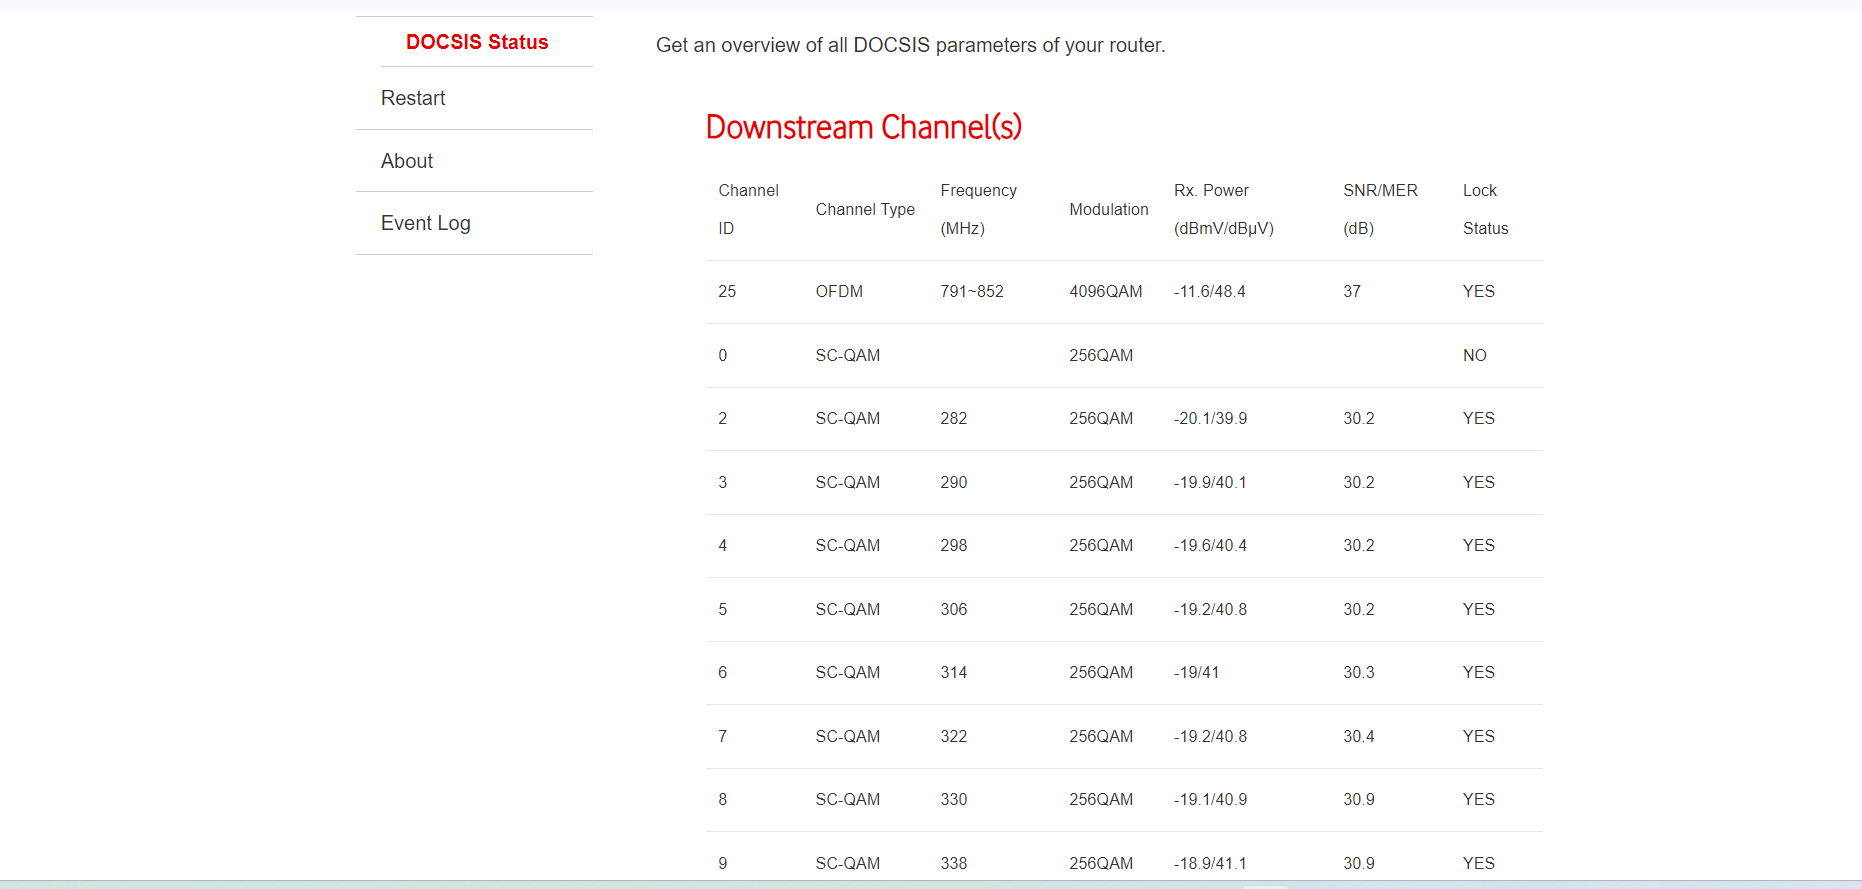This screenshot has width=1862, height=889.
Task: Click the 791~852 frequency value
Action: (x=971, y=292)
